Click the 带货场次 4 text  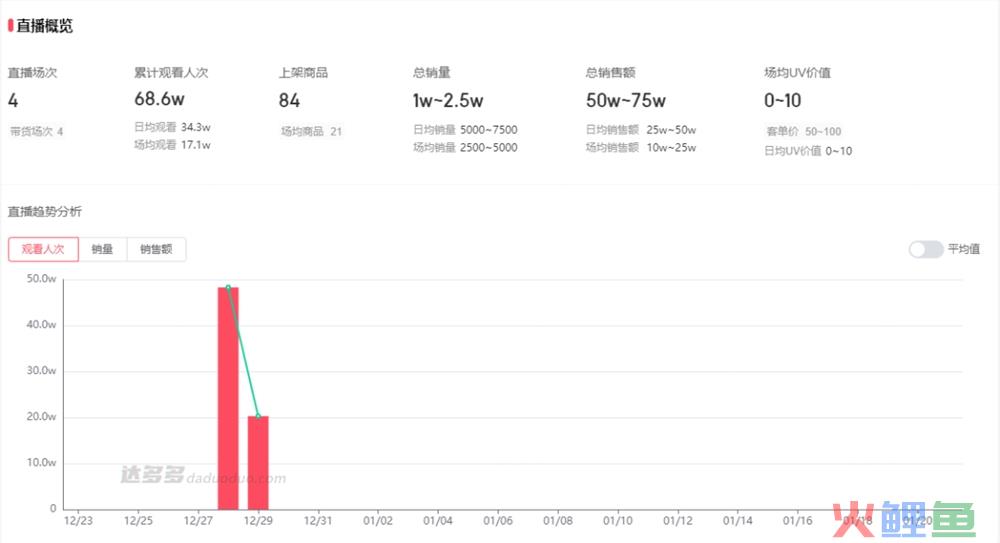click(x=36, y=131)
